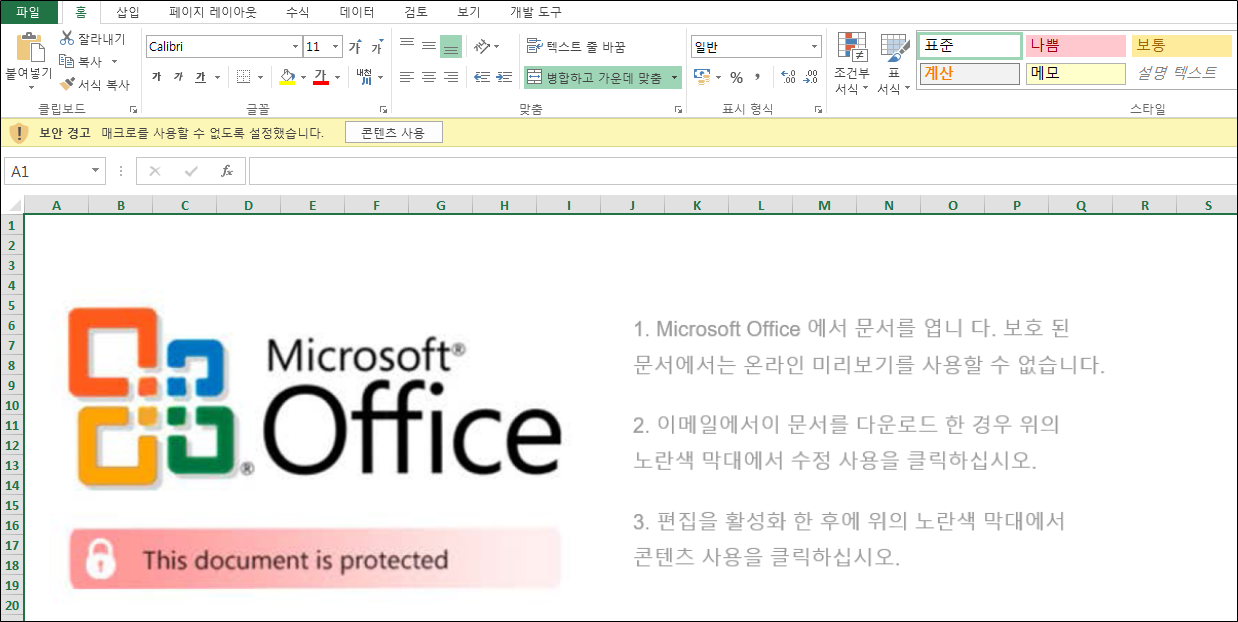Screen dimensions: 1238x622
Task: Click the decrease indent icon
Action: [x=481, y=77]
